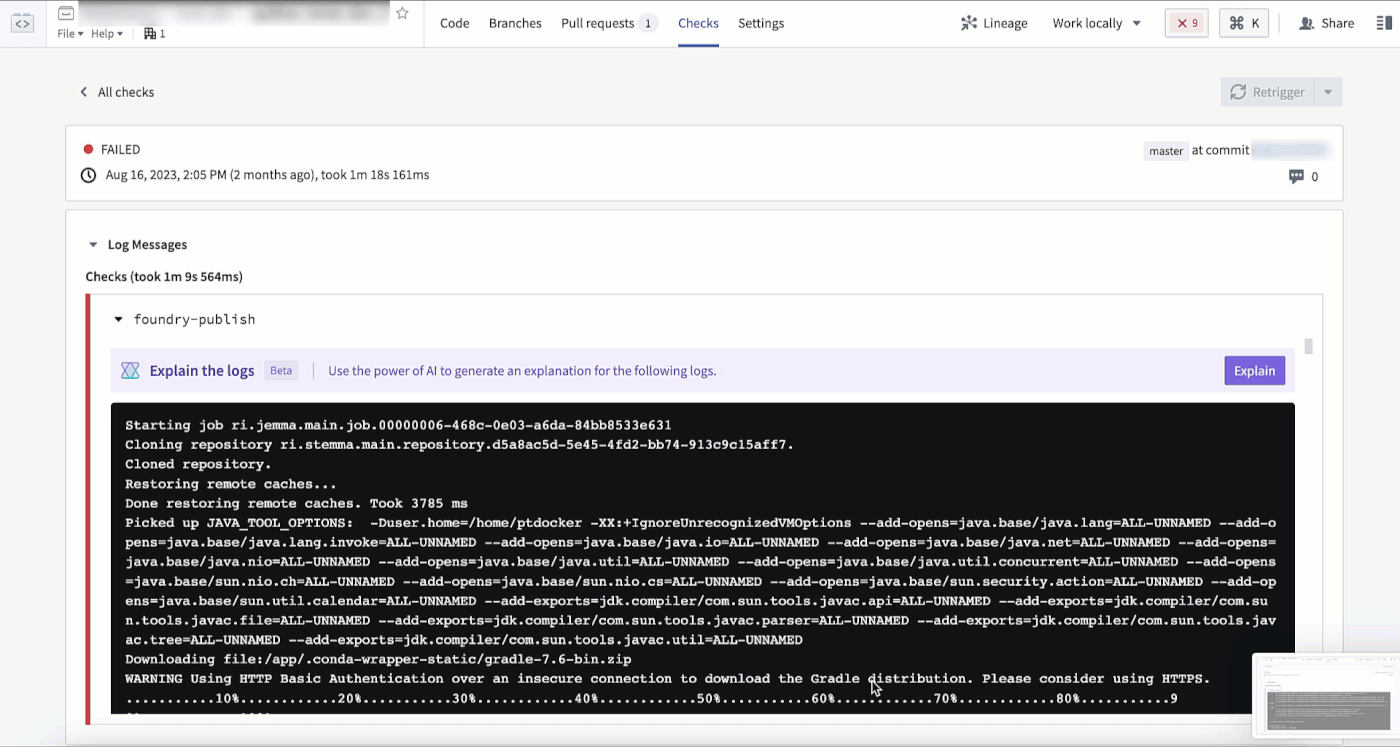Screen dimensions: 1400x747
Task: Open the screenshot thumbnail preview at bottom right
Action: [x=1326, y=696]
